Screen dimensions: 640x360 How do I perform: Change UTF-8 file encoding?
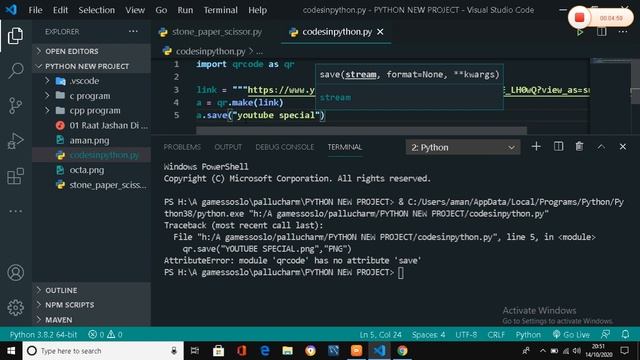click(466, 335)
